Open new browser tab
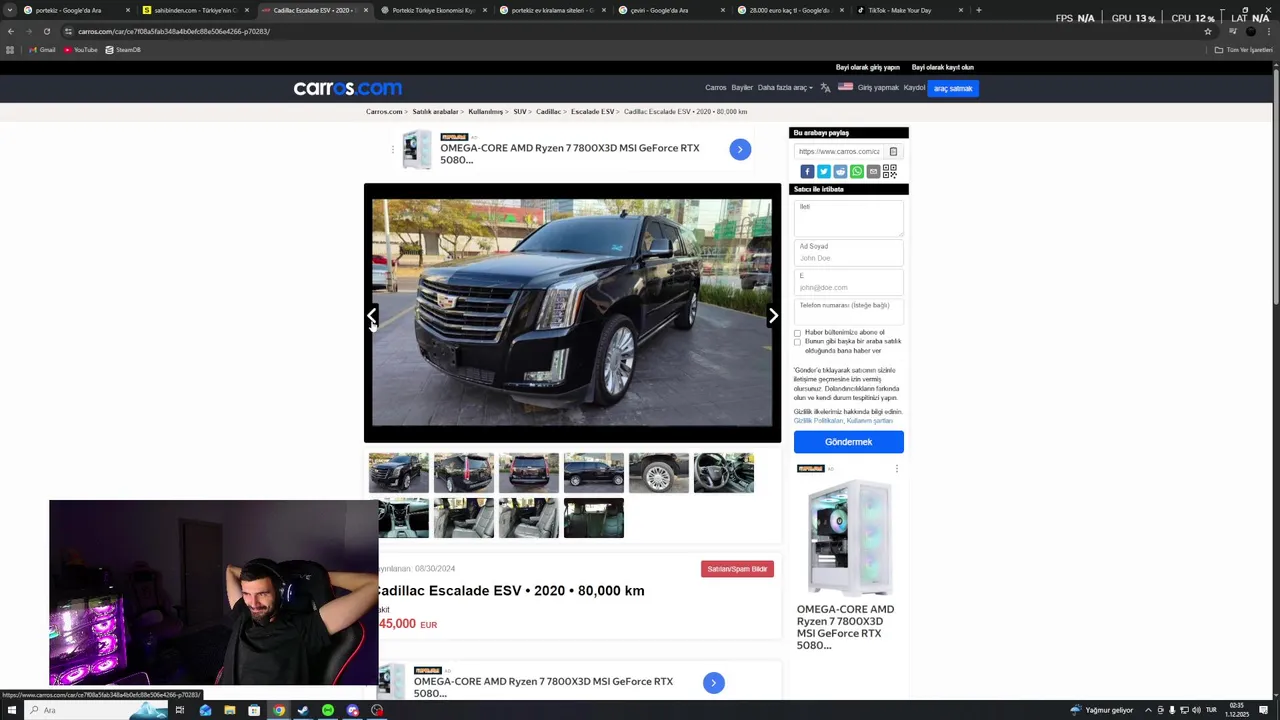Viewport: 1280px width, 720px height. coord(978,10)
